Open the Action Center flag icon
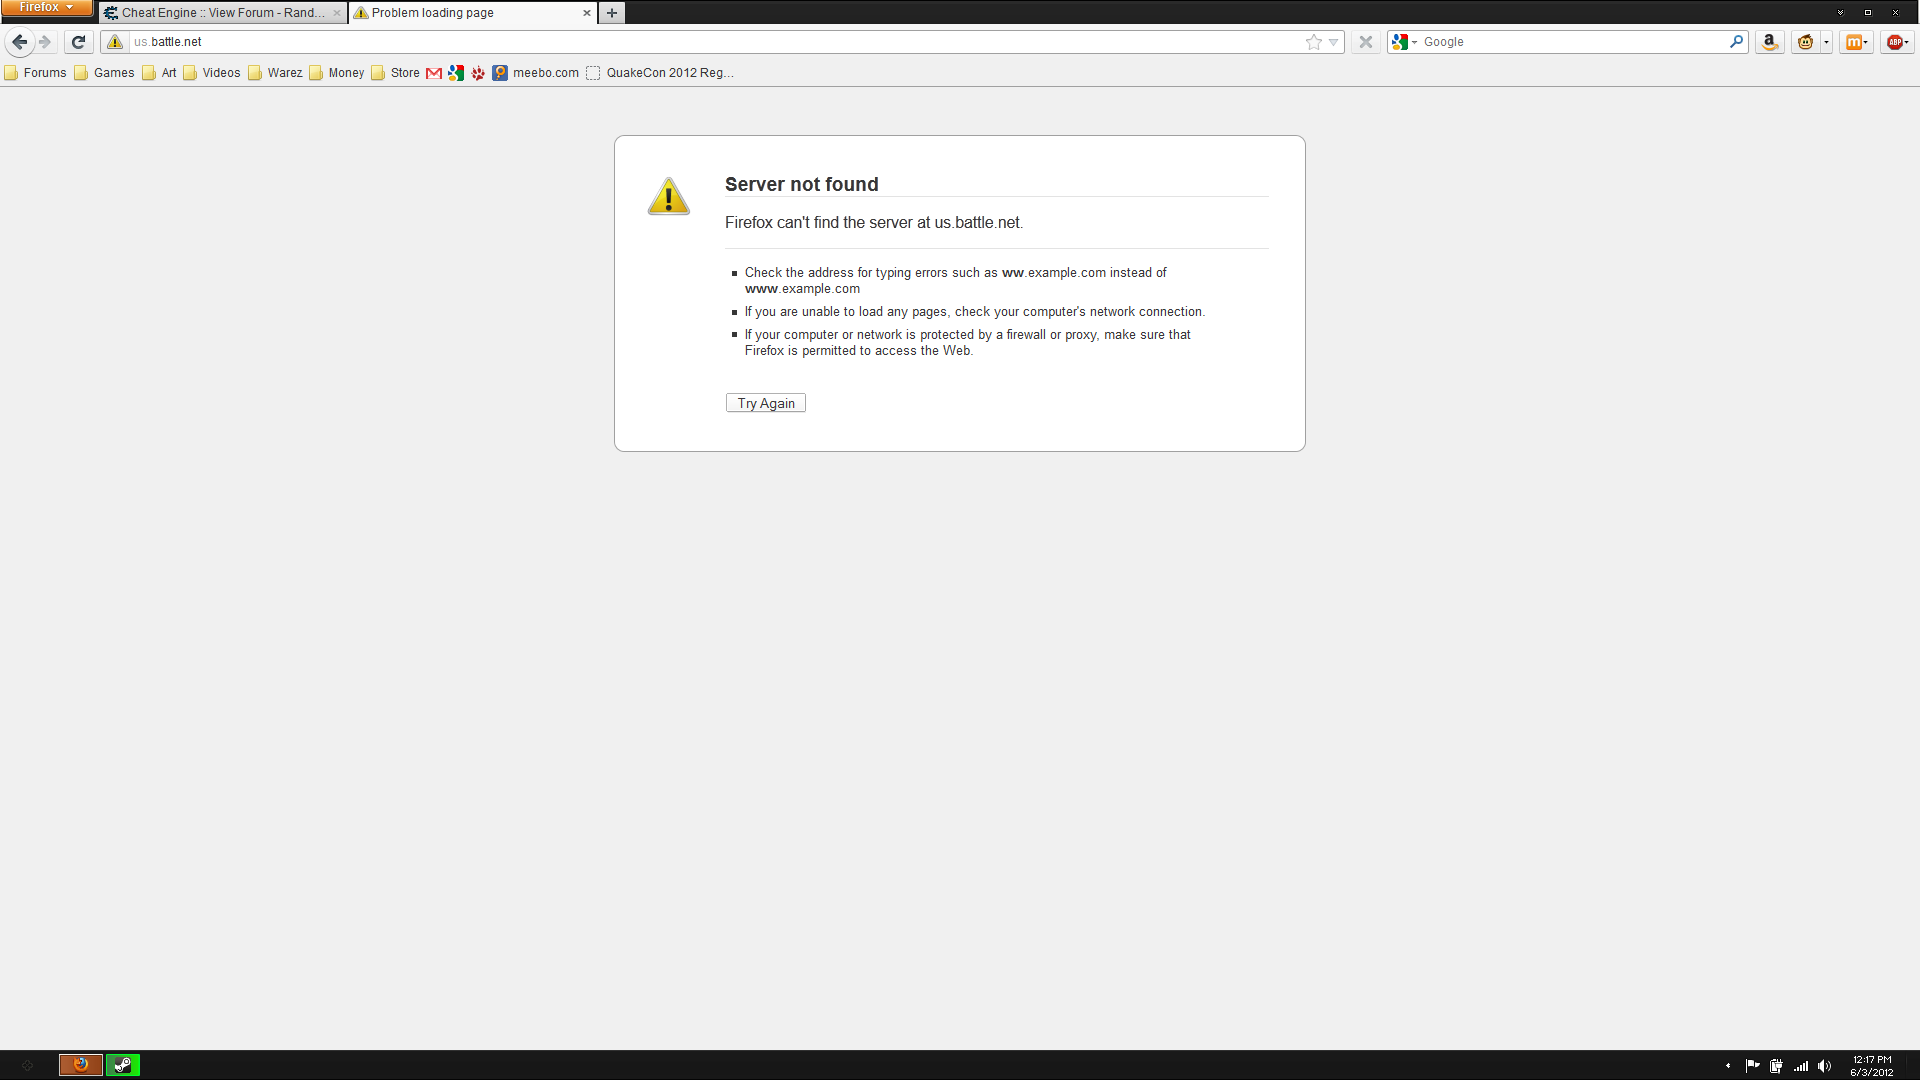This screenshot has width=1920, height=1080. (1753, 1066)
